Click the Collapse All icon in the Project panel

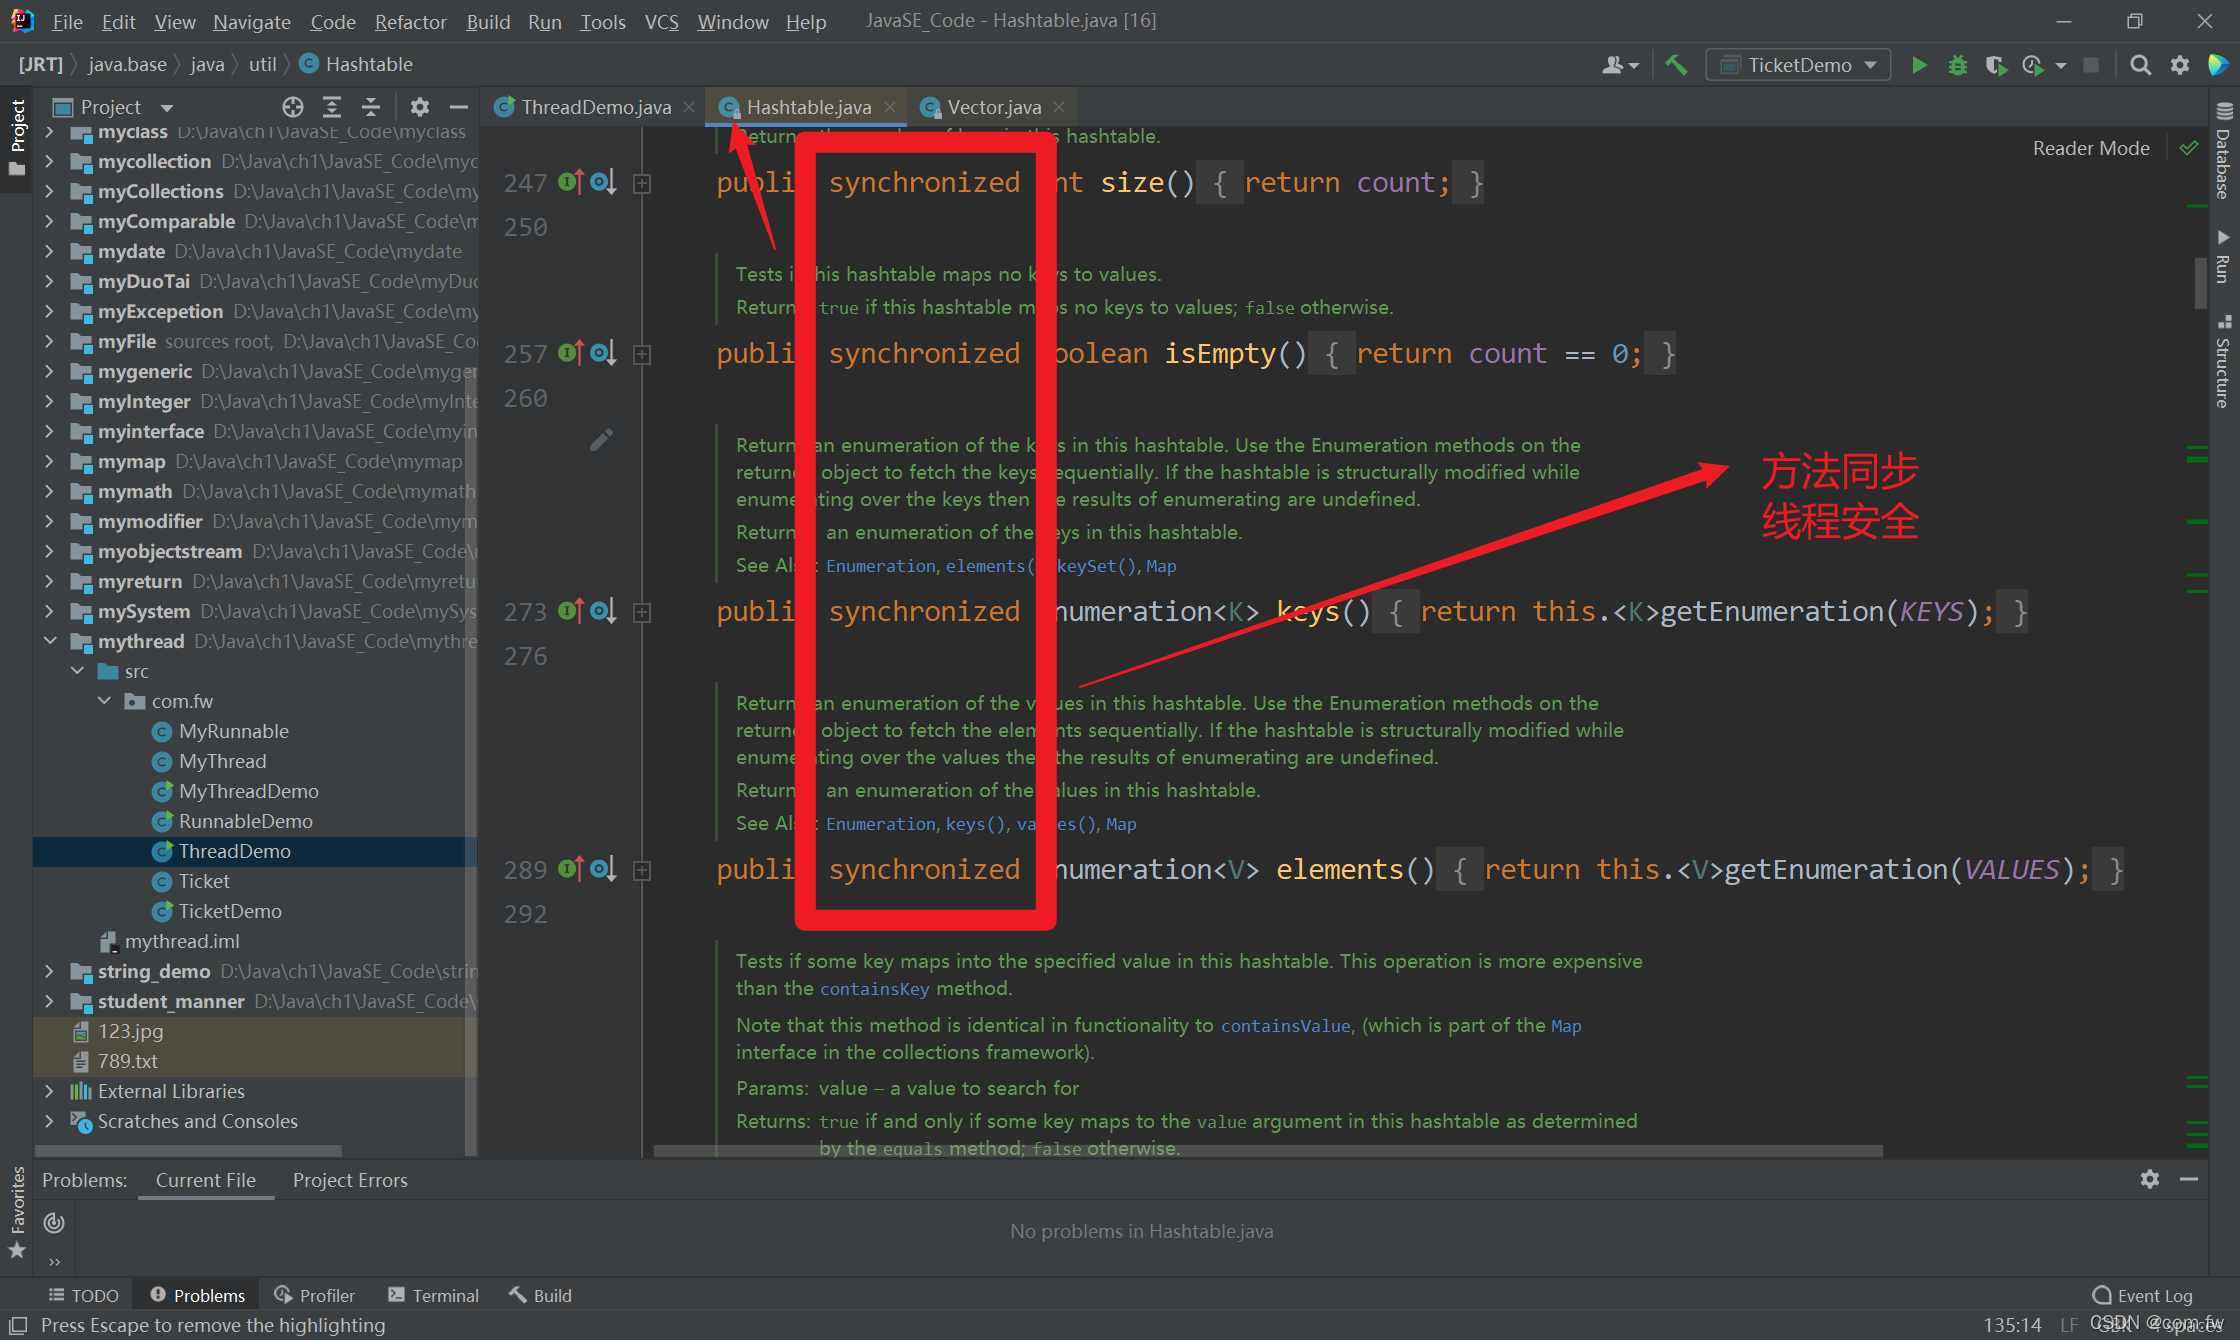[371, 107]
